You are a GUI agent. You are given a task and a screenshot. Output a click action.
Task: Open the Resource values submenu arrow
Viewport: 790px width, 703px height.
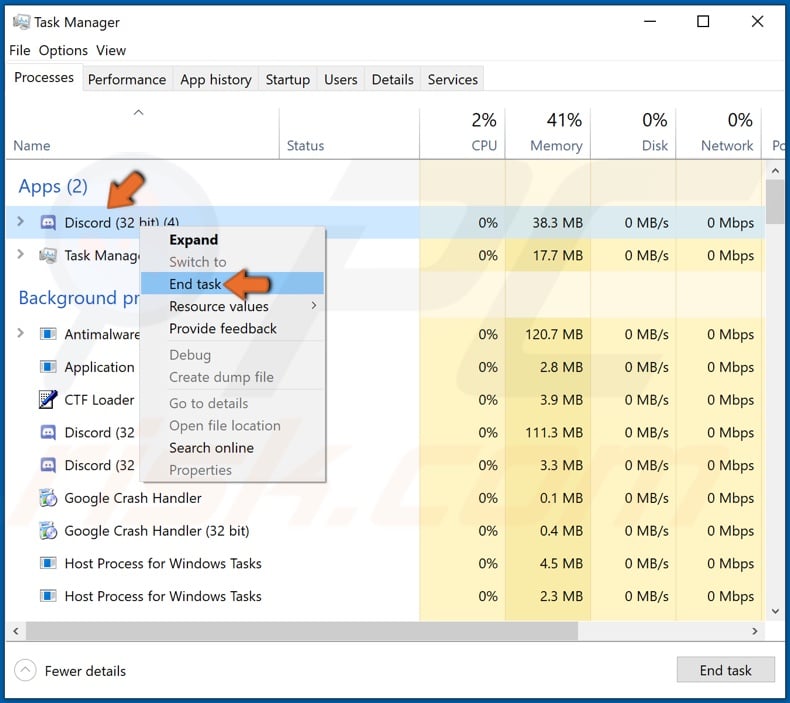[314, 305]
